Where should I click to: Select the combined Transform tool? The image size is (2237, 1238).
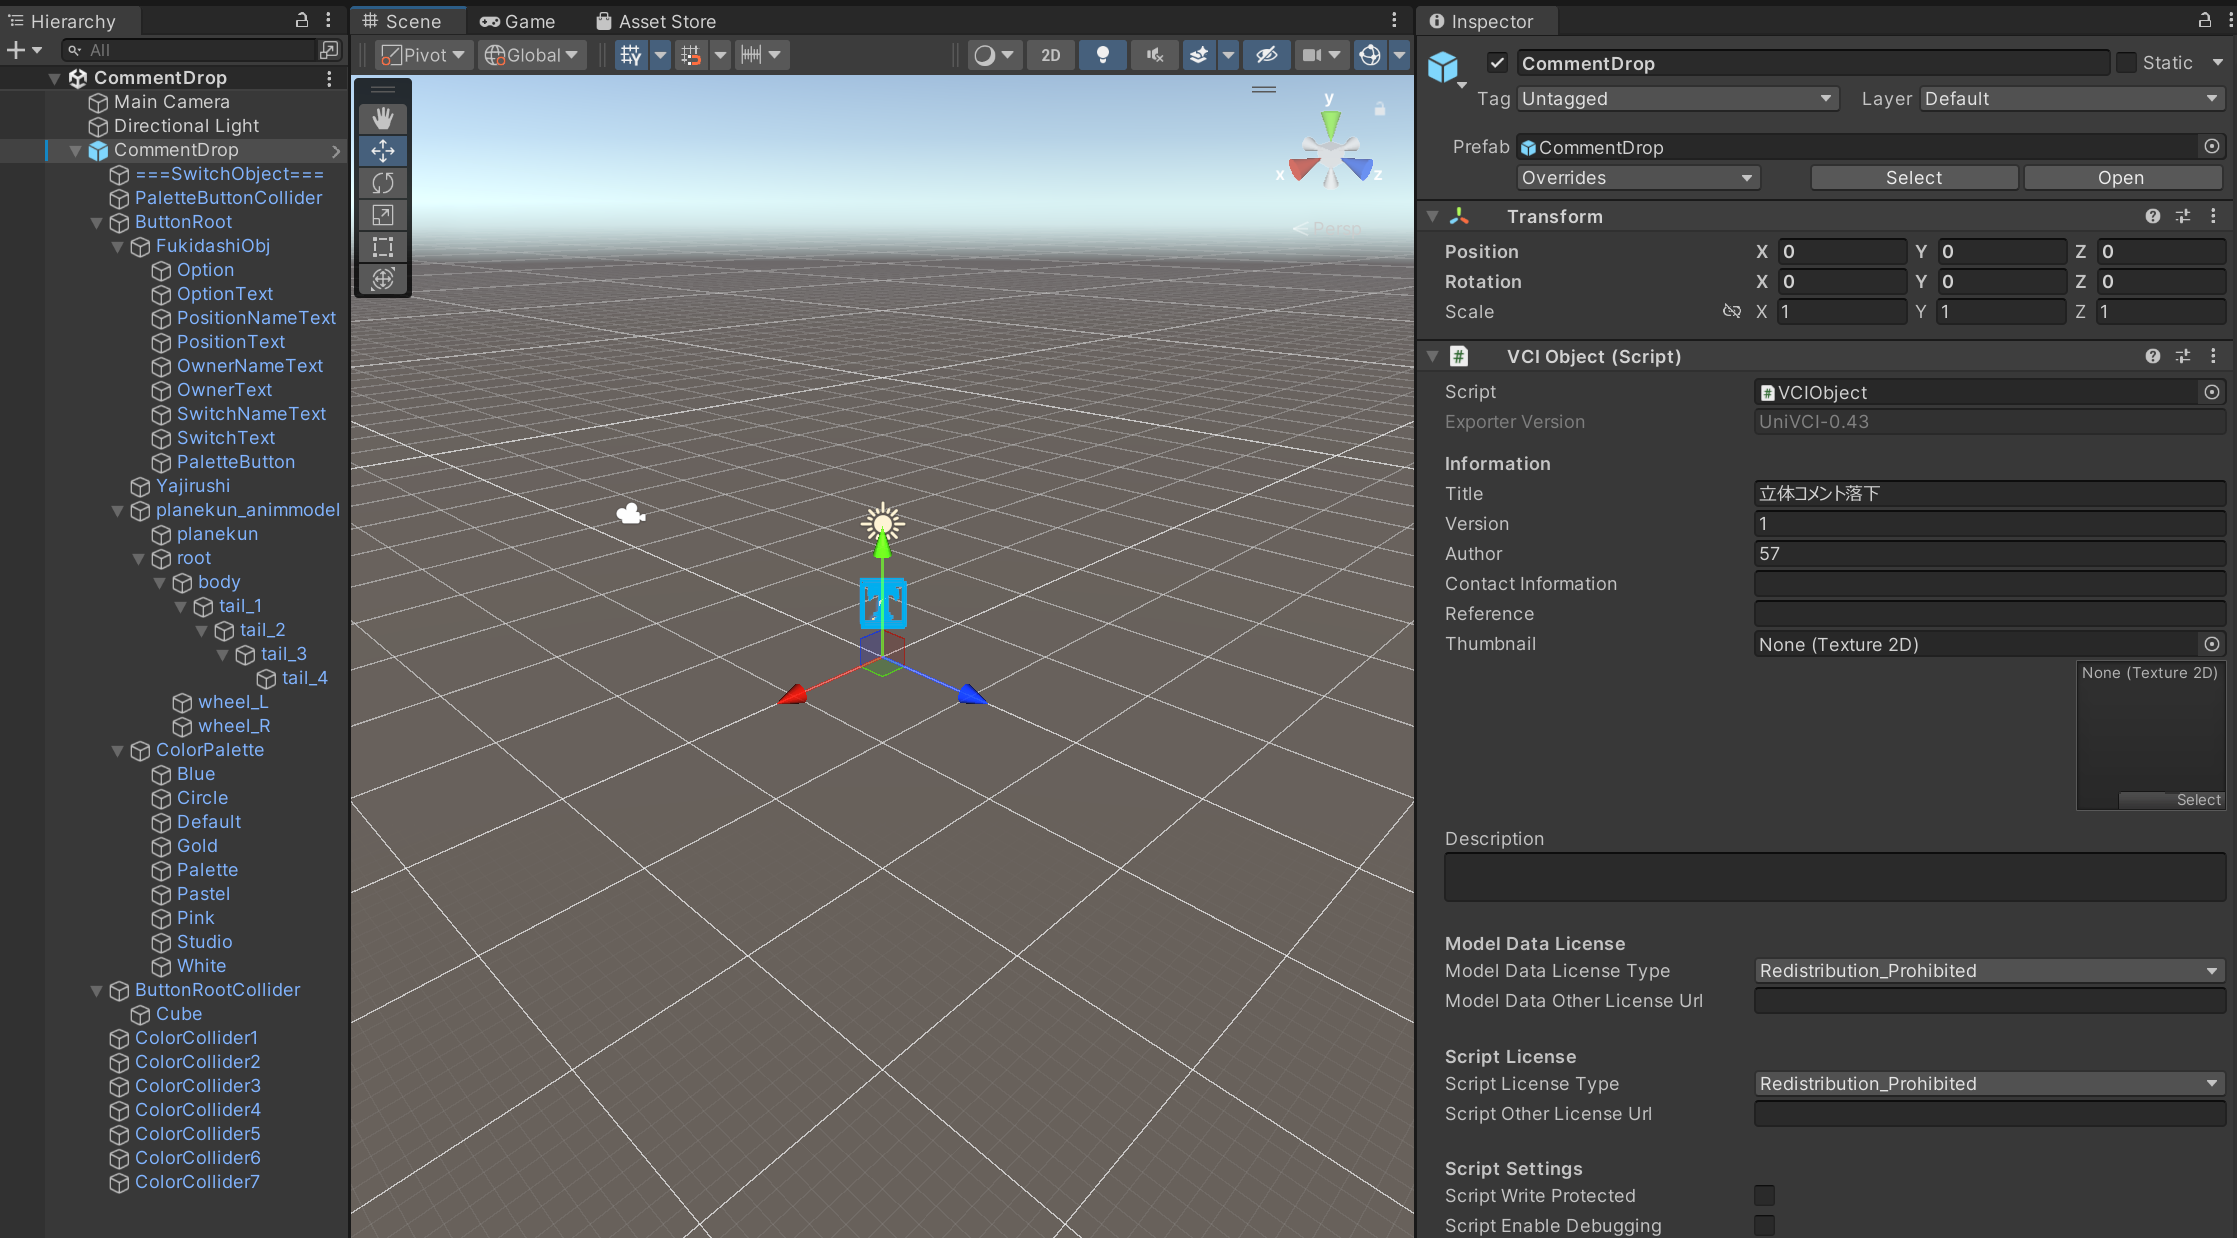(x=383, y=279)
